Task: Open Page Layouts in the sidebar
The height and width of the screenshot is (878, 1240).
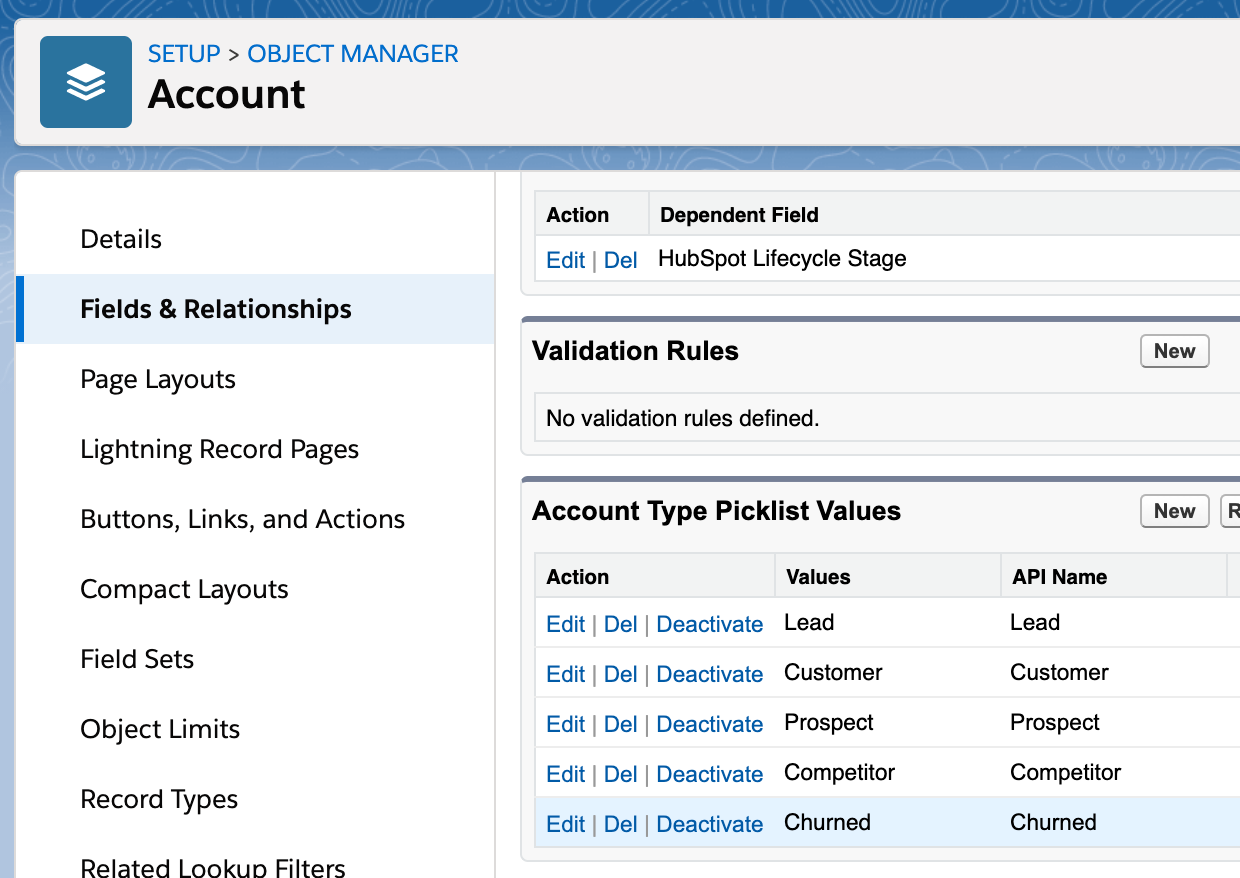Action: pyautogui.click(x=158, y=379)
